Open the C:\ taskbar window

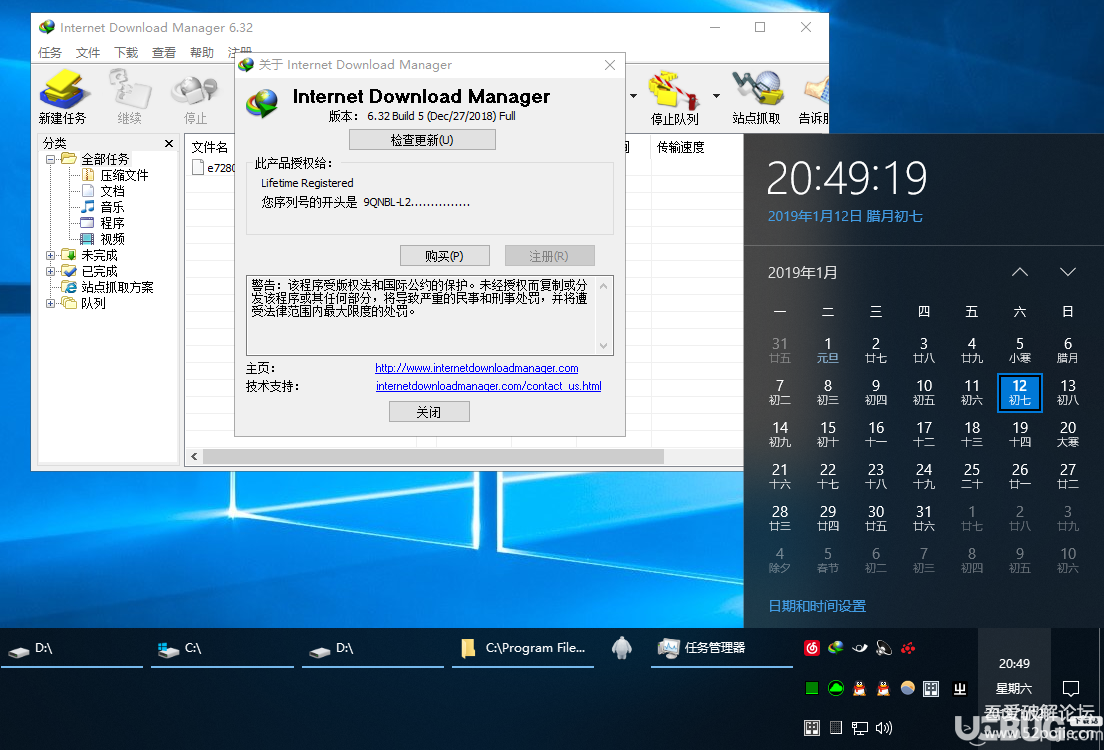[x=222, y=649]
